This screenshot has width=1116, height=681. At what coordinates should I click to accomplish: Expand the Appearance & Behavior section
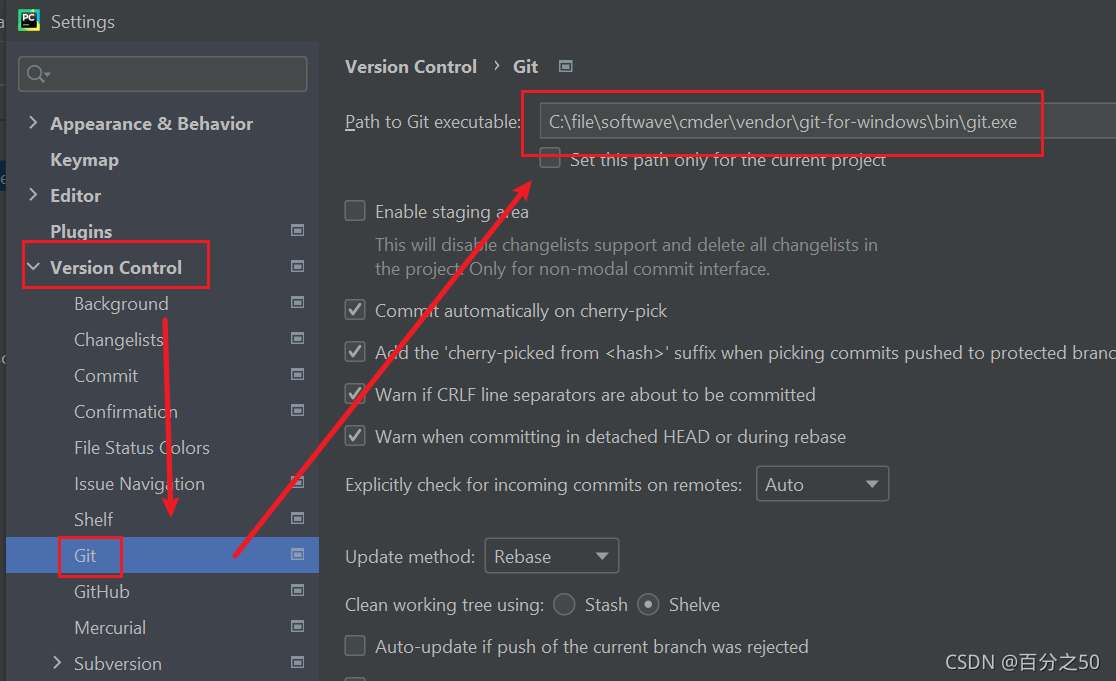(x=33, y=122)
